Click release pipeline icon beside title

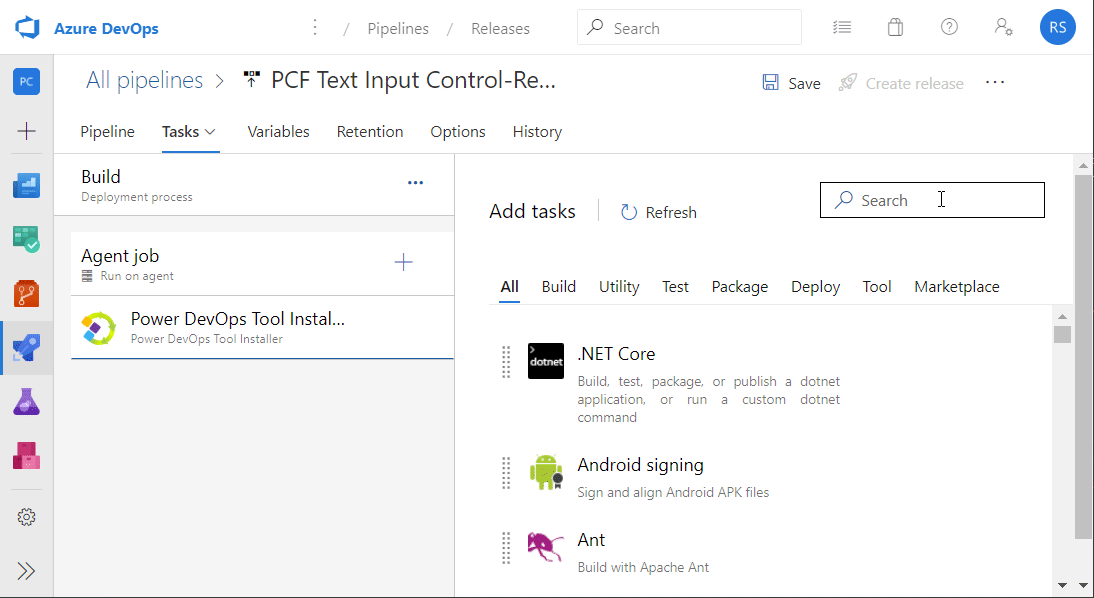251,80
